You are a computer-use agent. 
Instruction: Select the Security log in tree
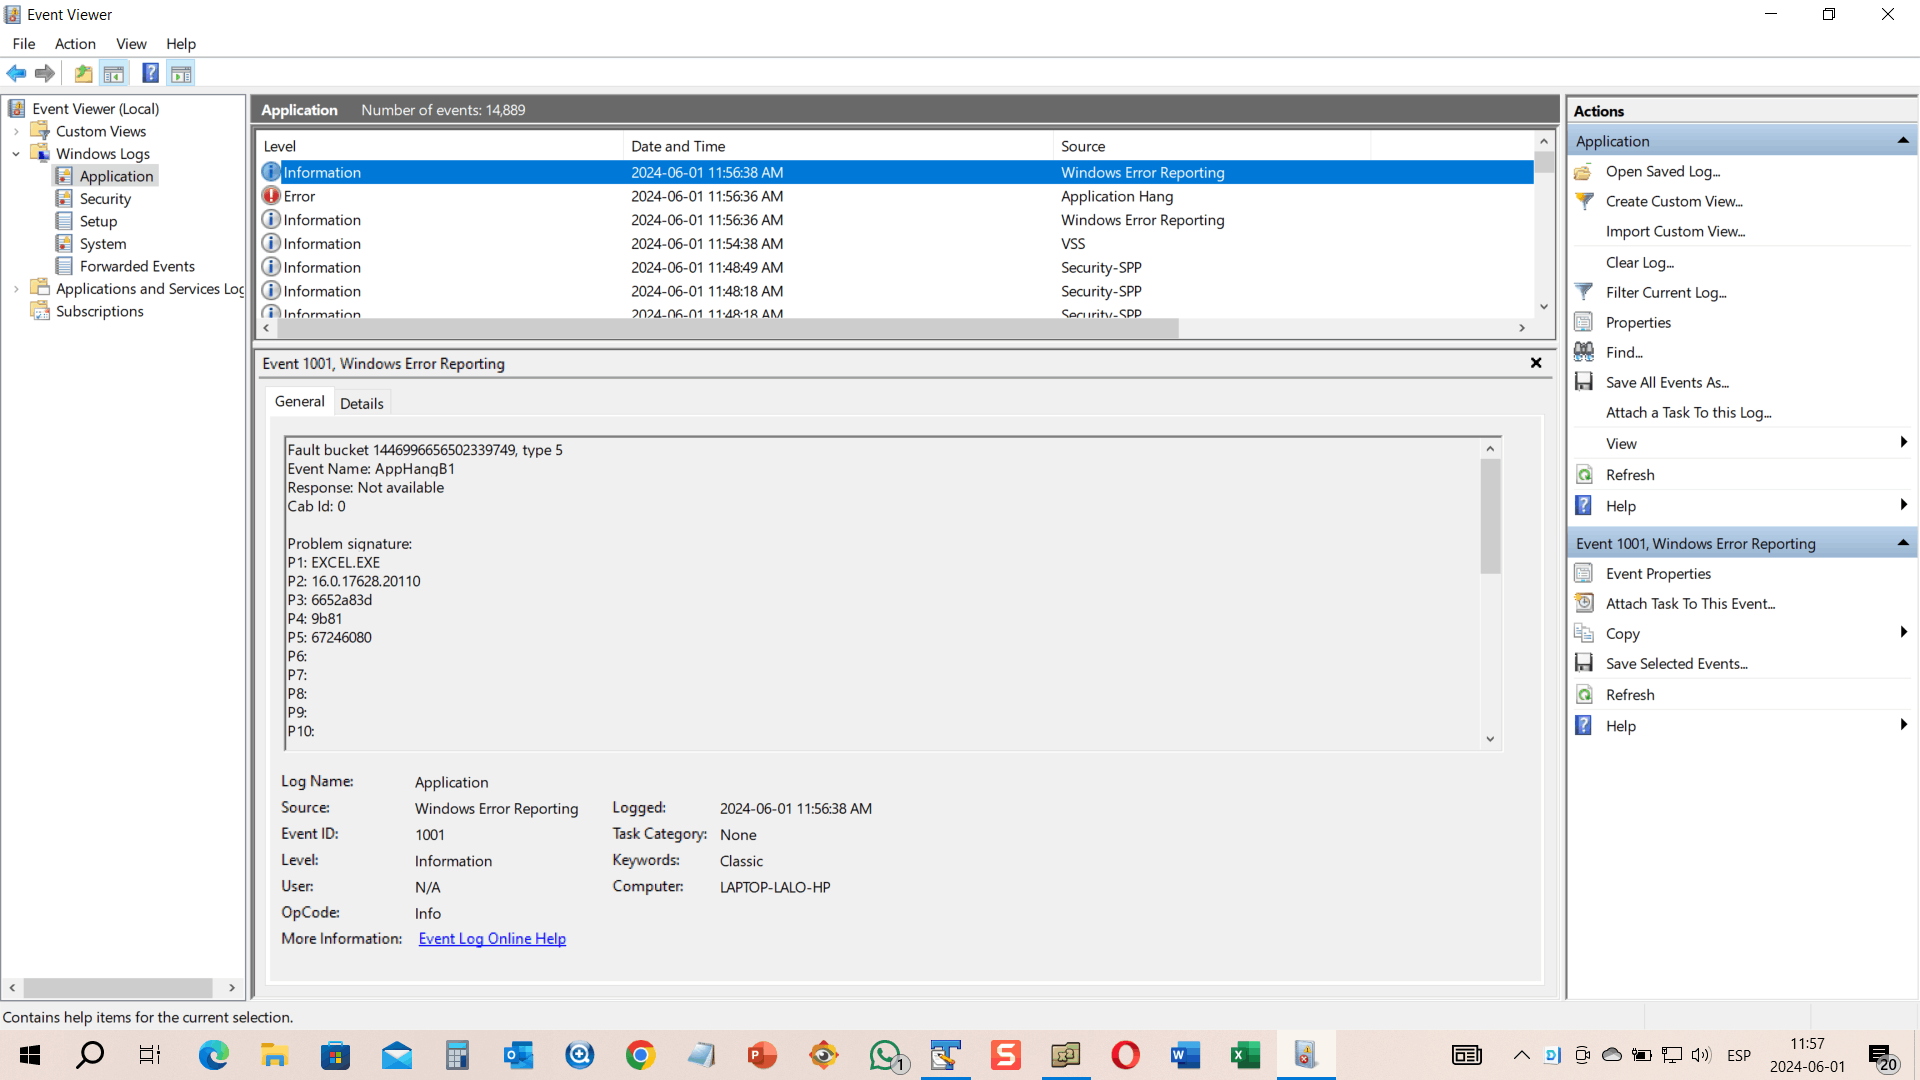[105, 199]
